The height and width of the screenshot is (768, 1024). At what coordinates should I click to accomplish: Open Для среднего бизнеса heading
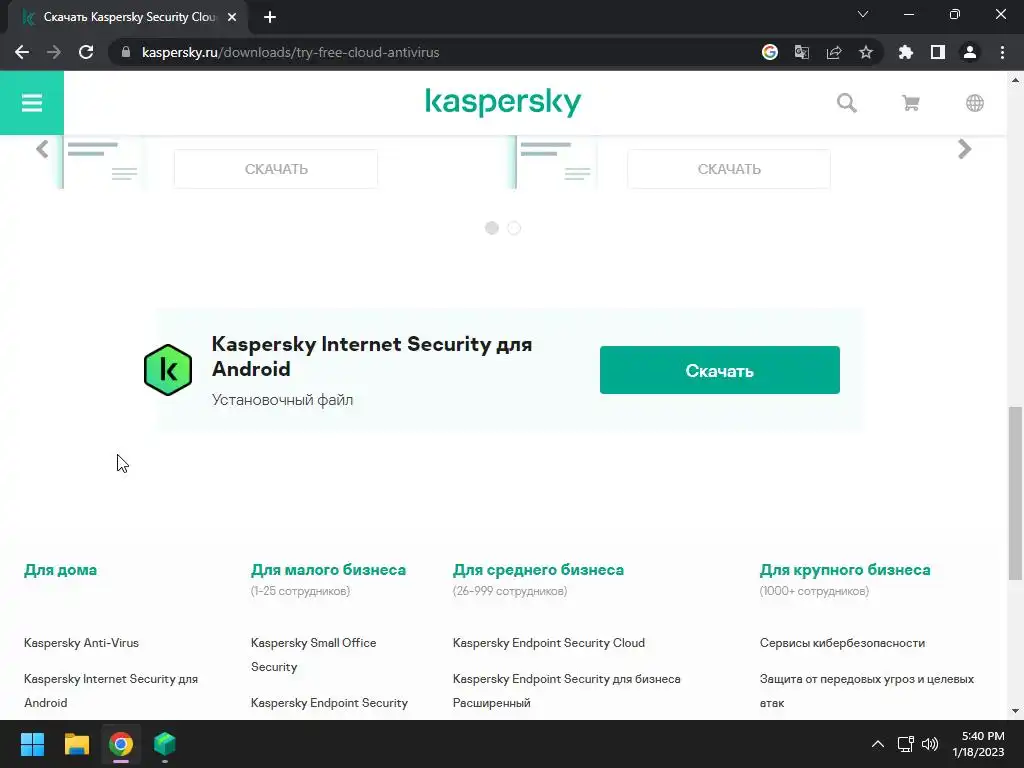538,569
